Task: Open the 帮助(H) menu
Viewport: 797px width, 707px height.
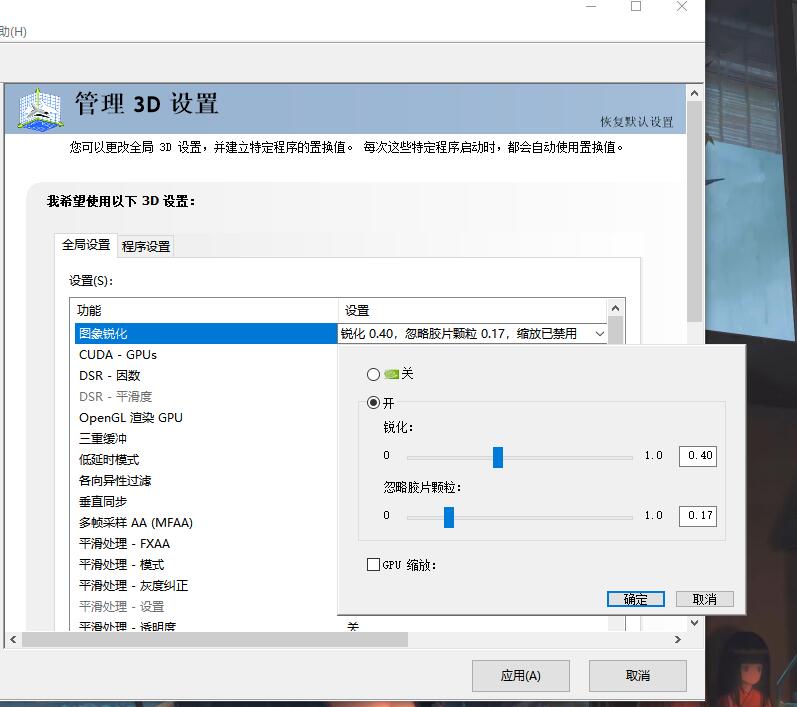Action: coord(13,32)
